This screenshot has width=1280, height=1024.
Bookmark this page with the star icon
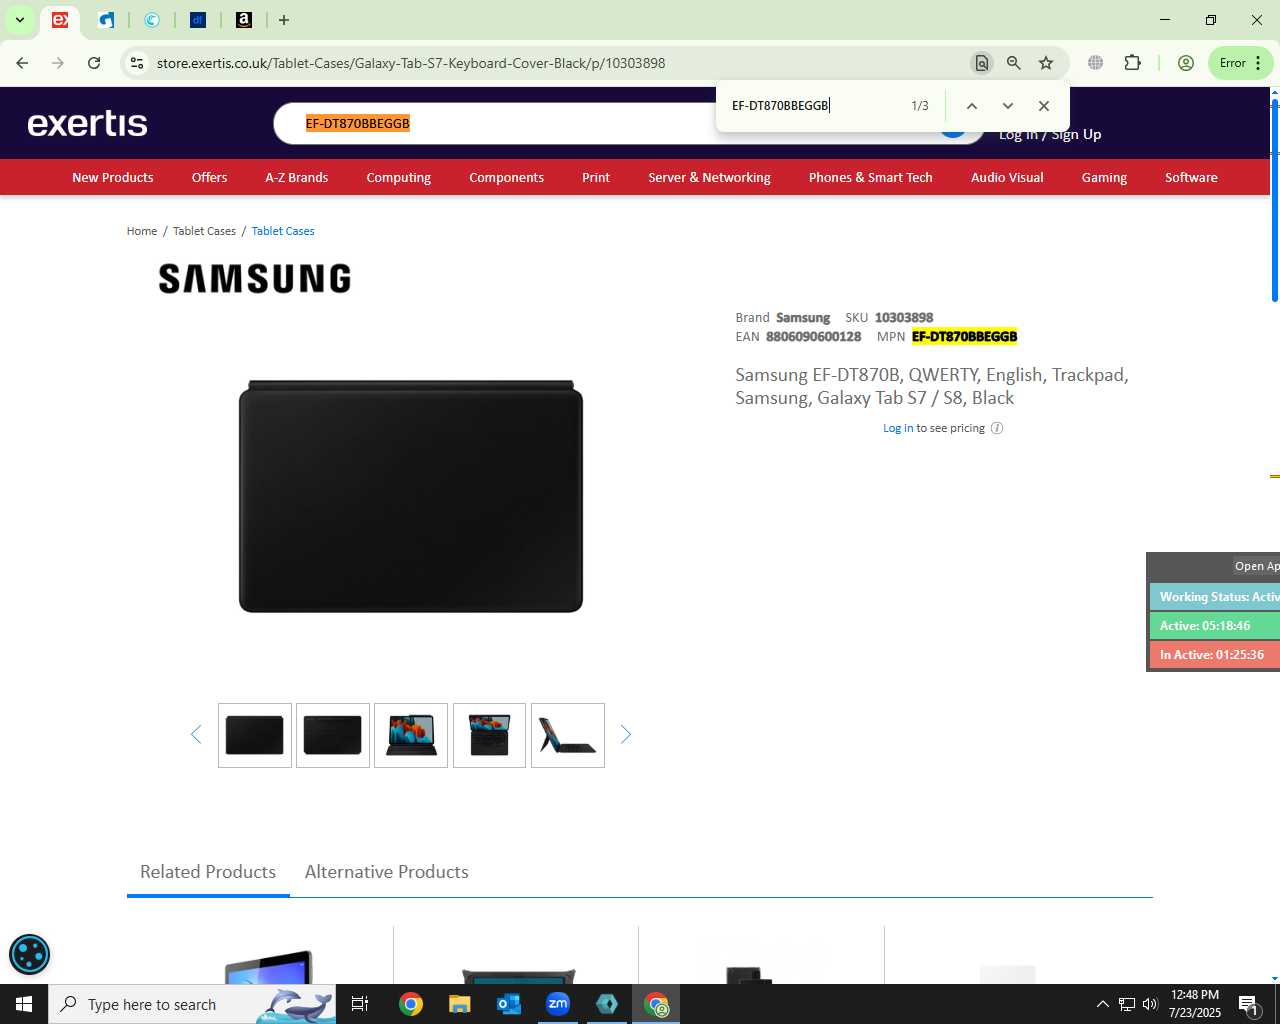point(1046,63)
